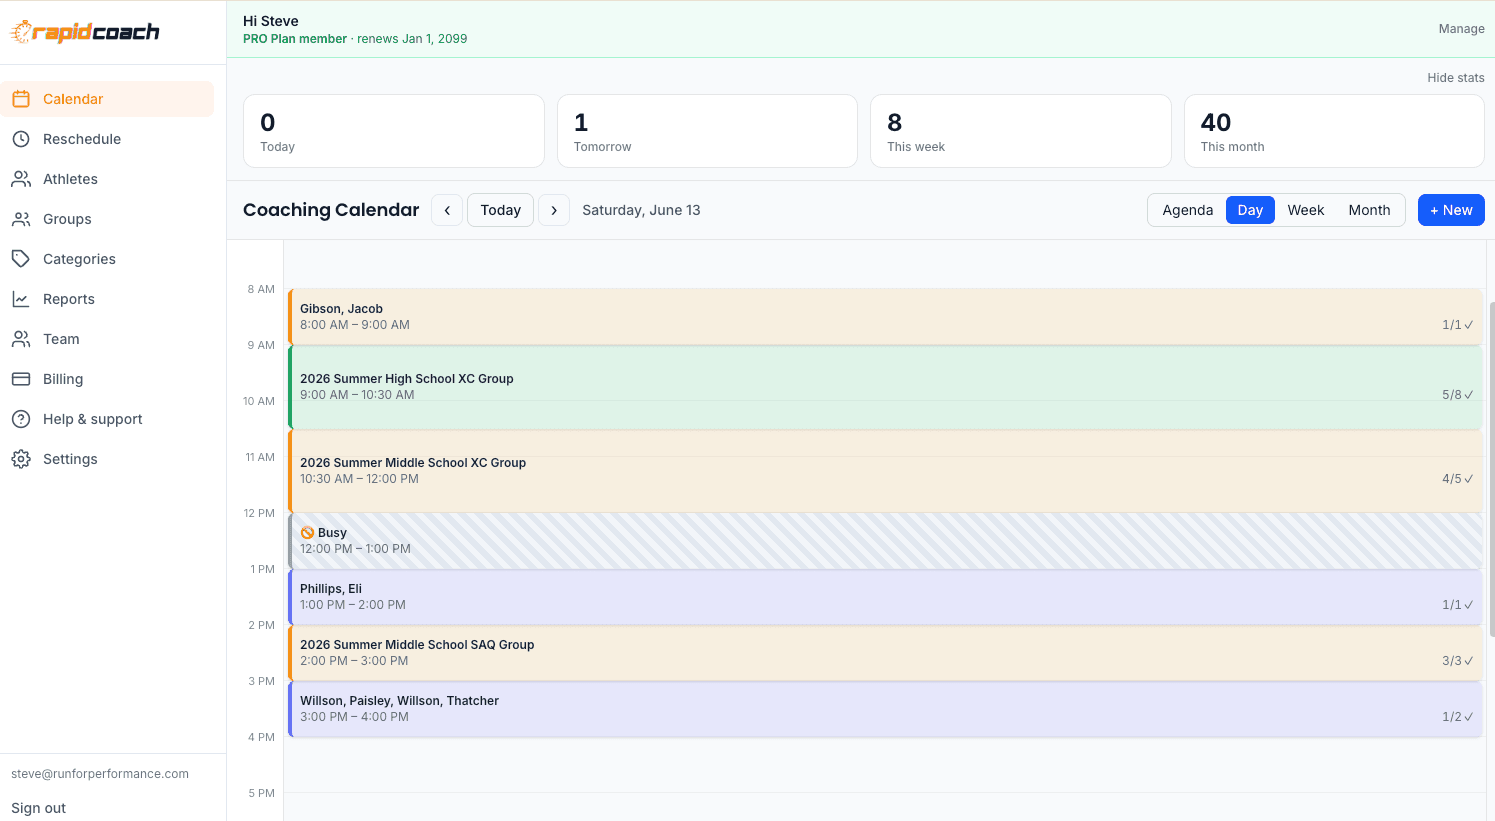This screenshot has height=821, width=1495.
Task: Click the Settings gear icon
Action: [x=21, y=459]
